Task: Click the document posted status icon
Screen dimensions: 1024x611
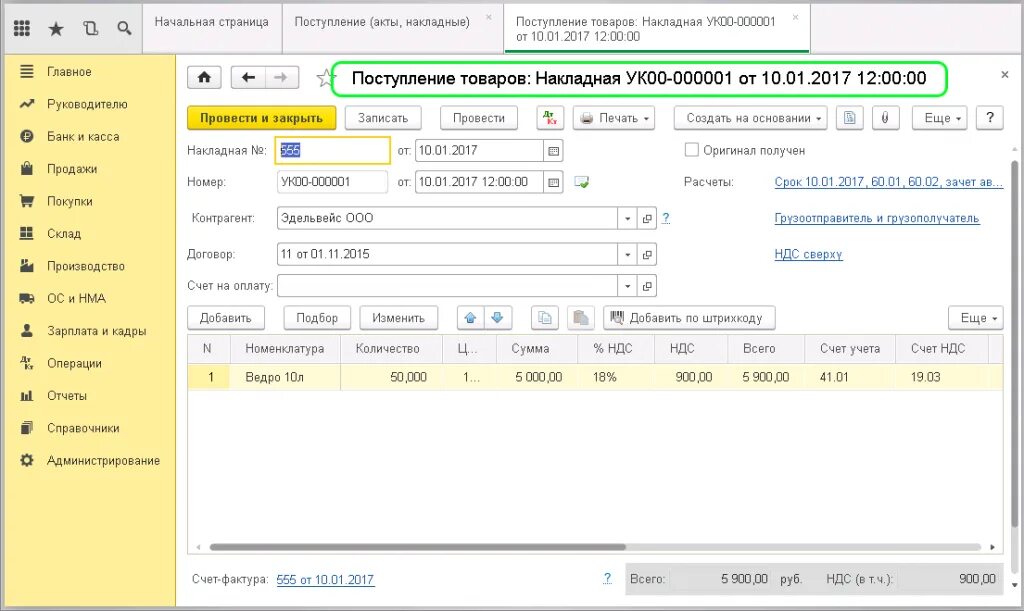Action: [581, 182]
